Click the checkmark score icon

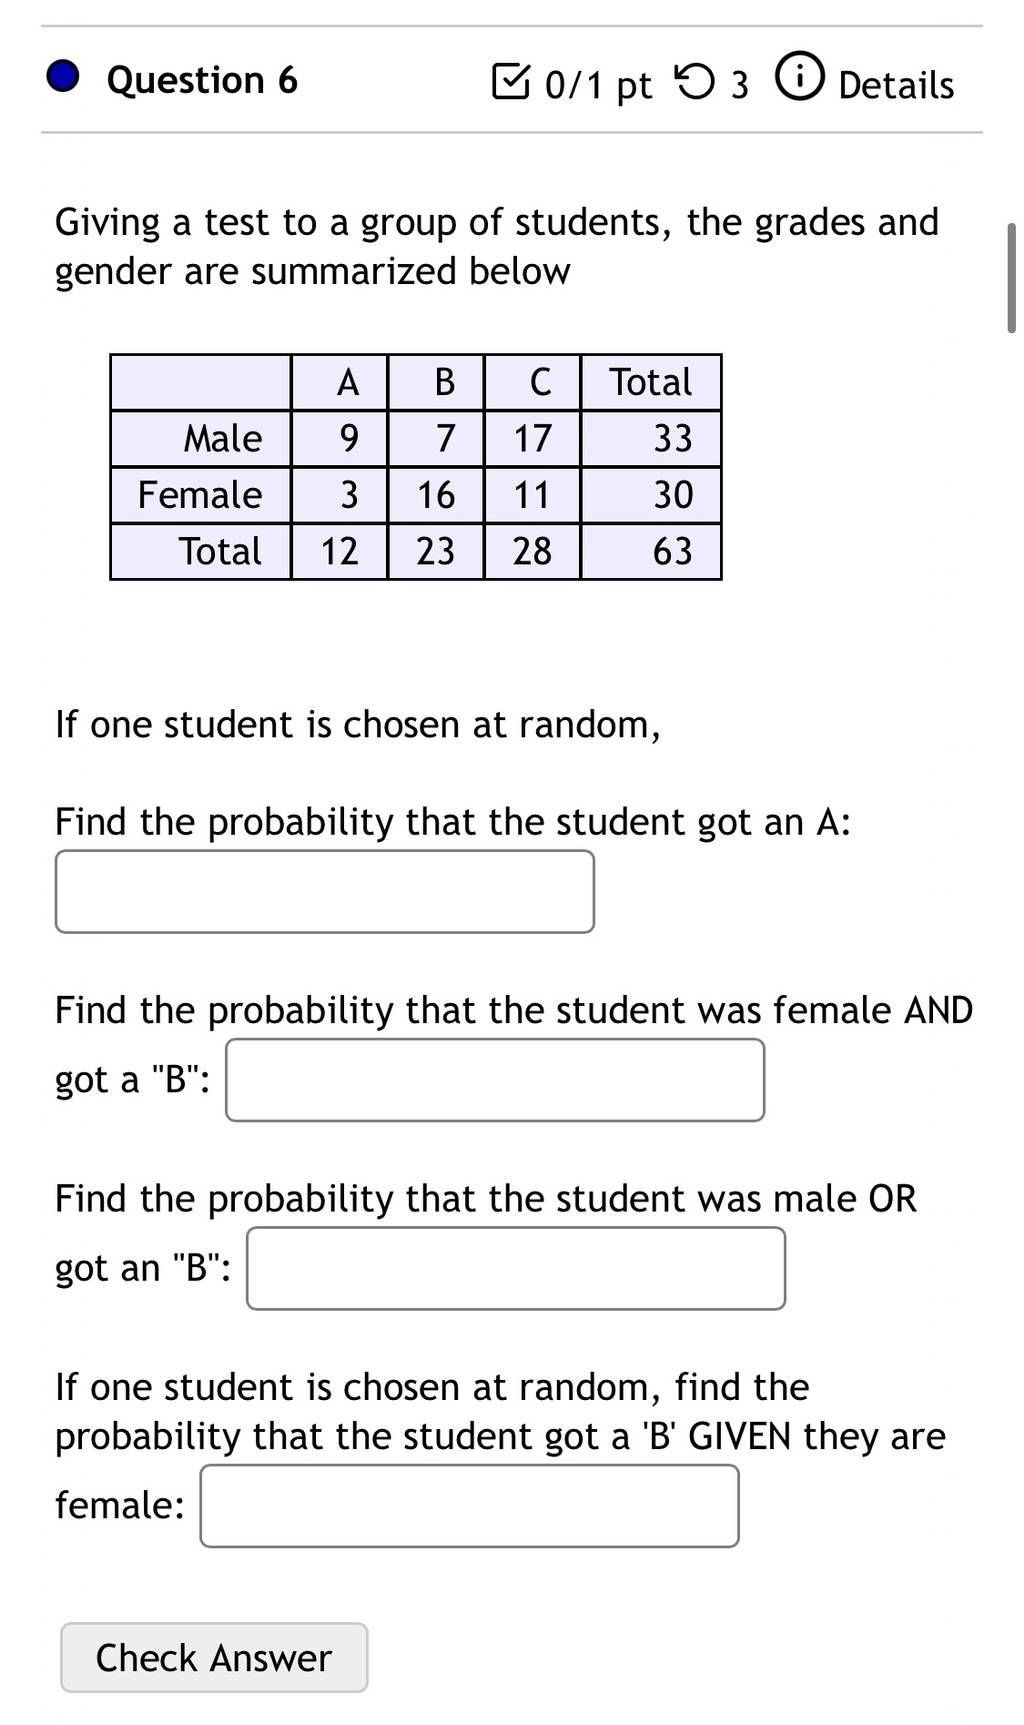coord(511,82)
